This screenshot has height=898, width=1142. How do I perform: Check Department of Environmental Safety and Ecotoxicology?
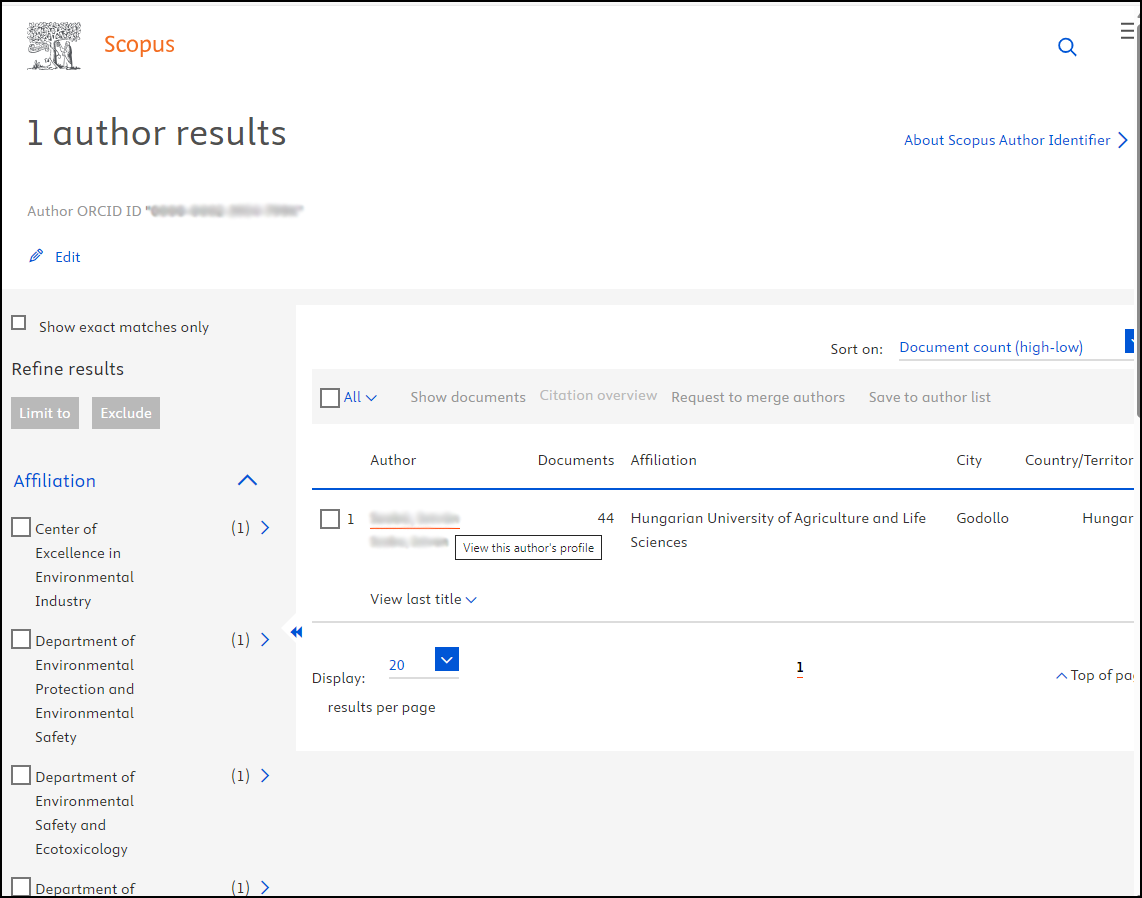(21, 775)
